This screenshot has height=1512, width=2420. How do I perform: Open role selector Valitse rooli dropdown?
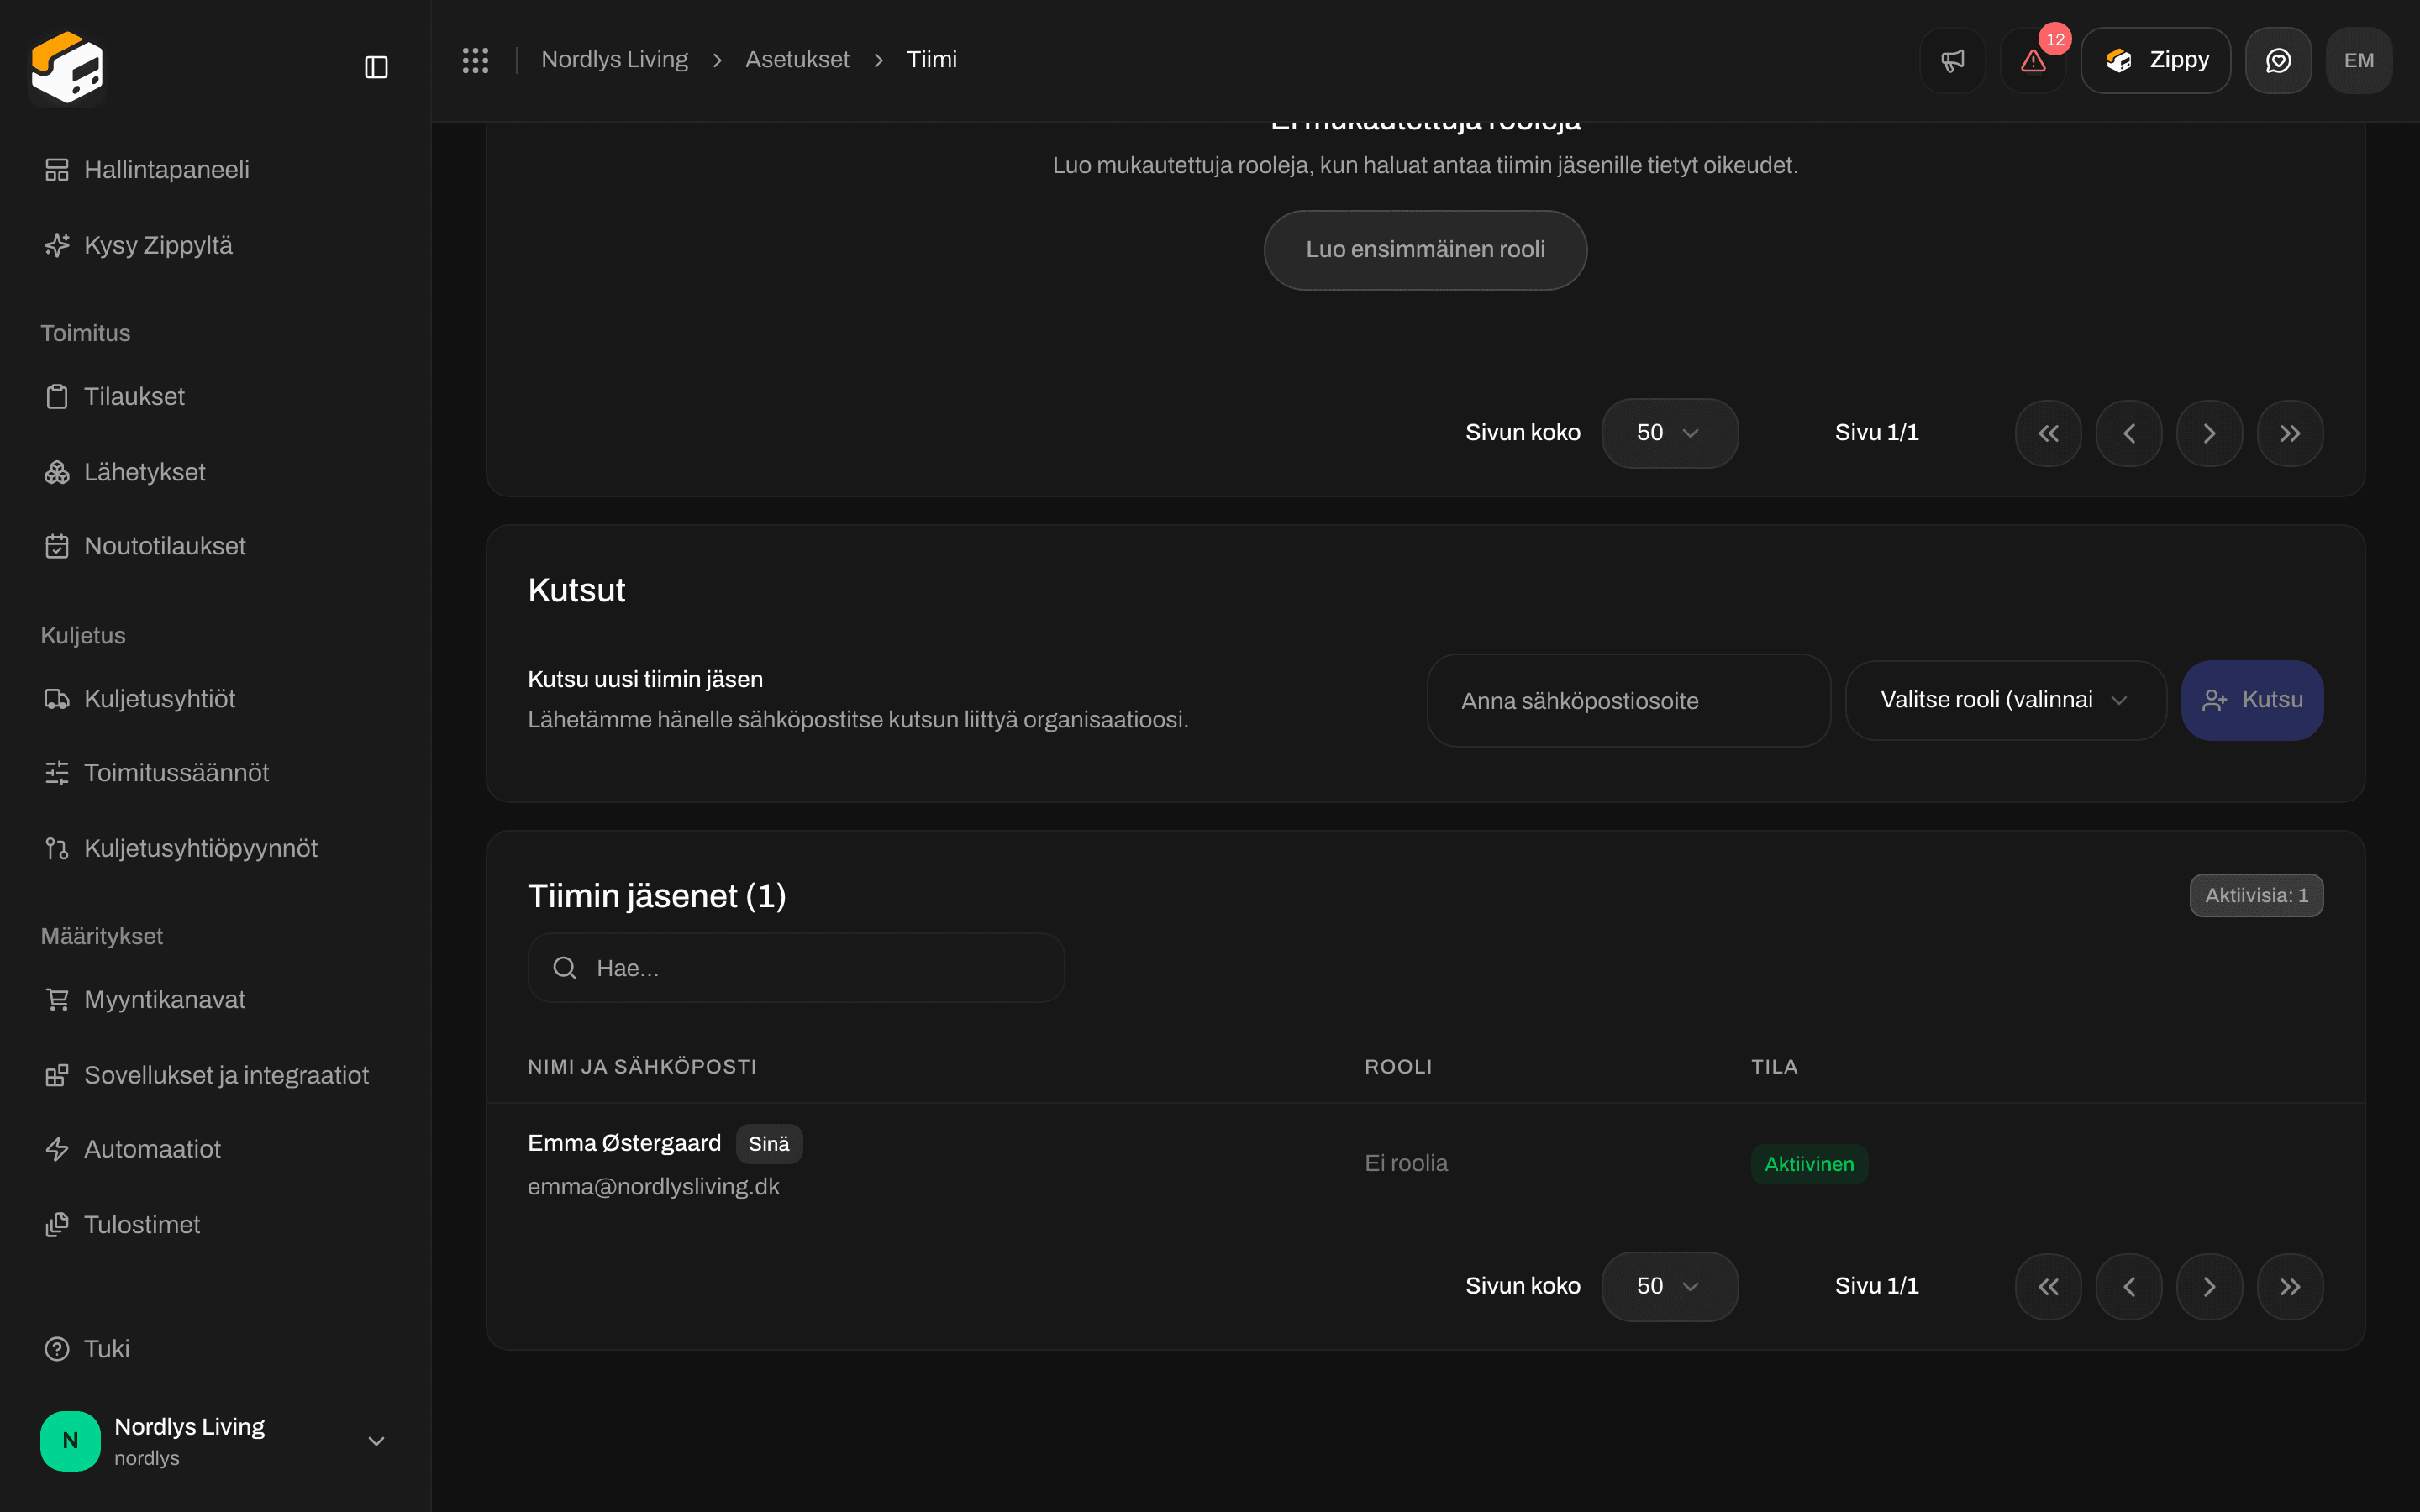(x=2005, y=700)
